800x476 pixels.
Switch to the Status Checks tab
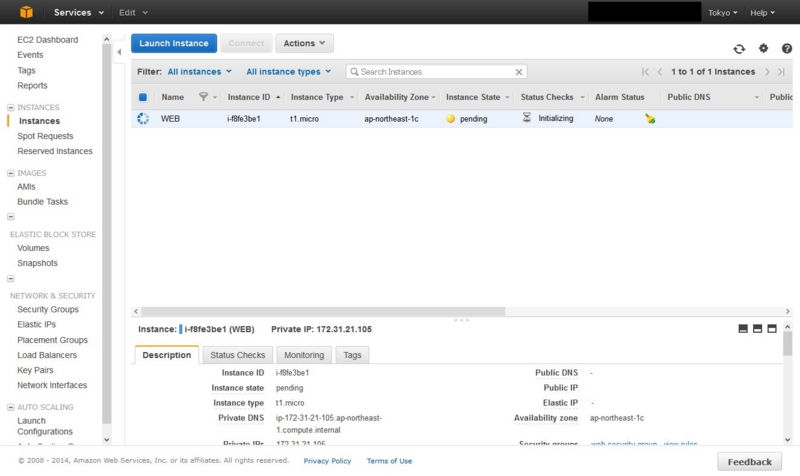tap(238, 355)
